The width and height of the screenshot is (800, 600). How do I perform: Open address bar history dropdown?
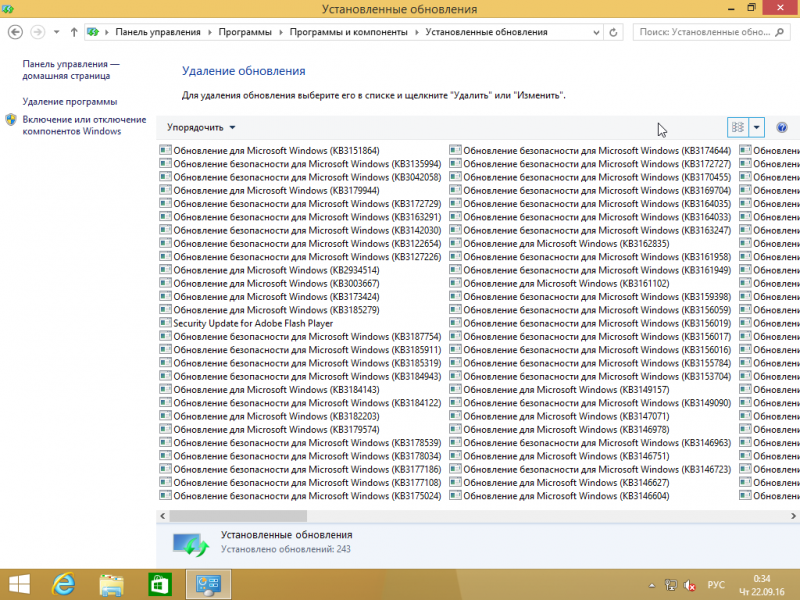pyautogui.click(x=596, y=32)
